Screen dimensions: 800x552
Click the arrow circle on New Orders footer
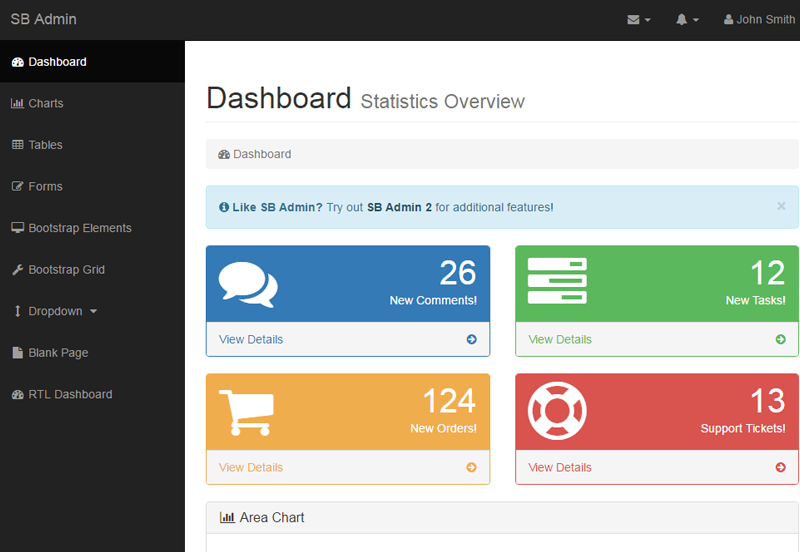coord(471,467)
